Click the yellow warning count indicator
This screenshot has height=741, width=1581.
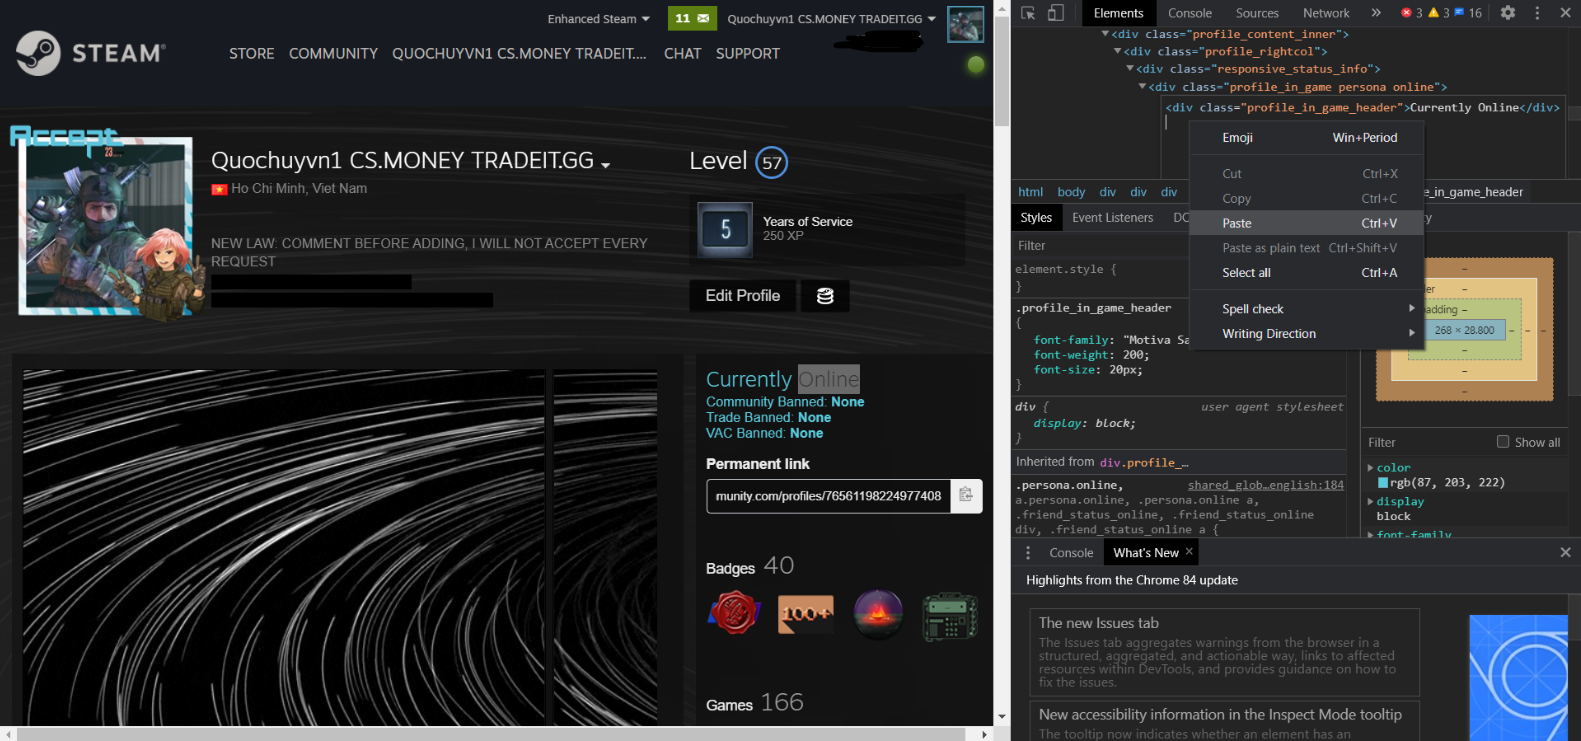(x=1439, y=13)
